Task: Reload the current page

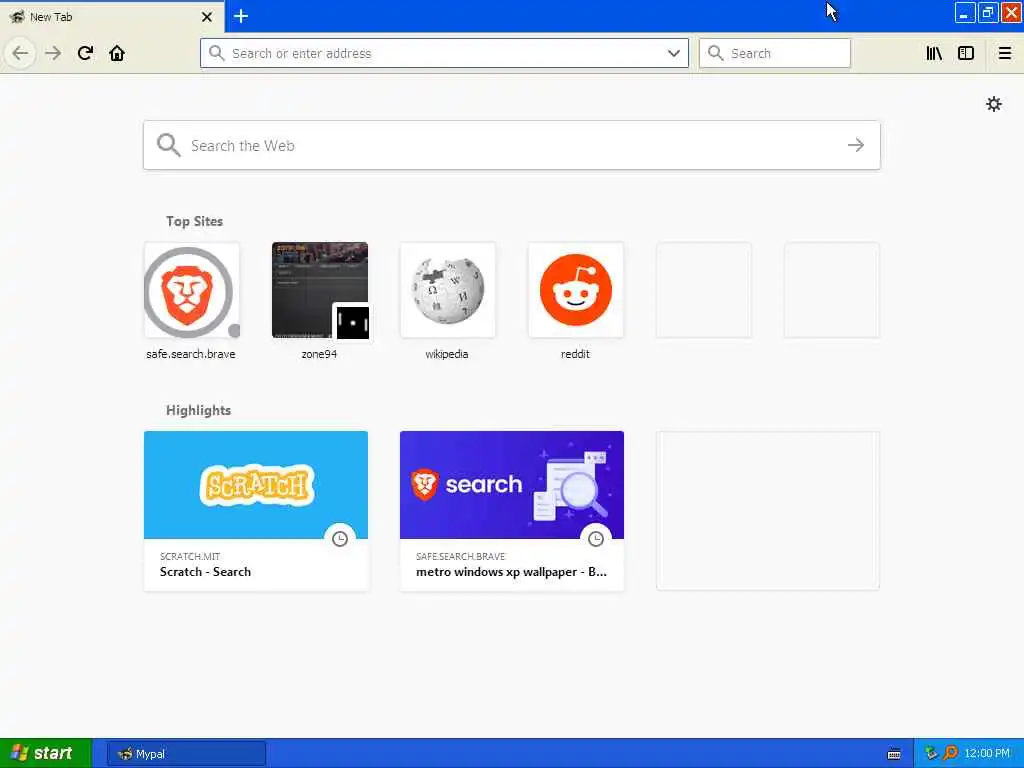Action: [x=85, y=53]
